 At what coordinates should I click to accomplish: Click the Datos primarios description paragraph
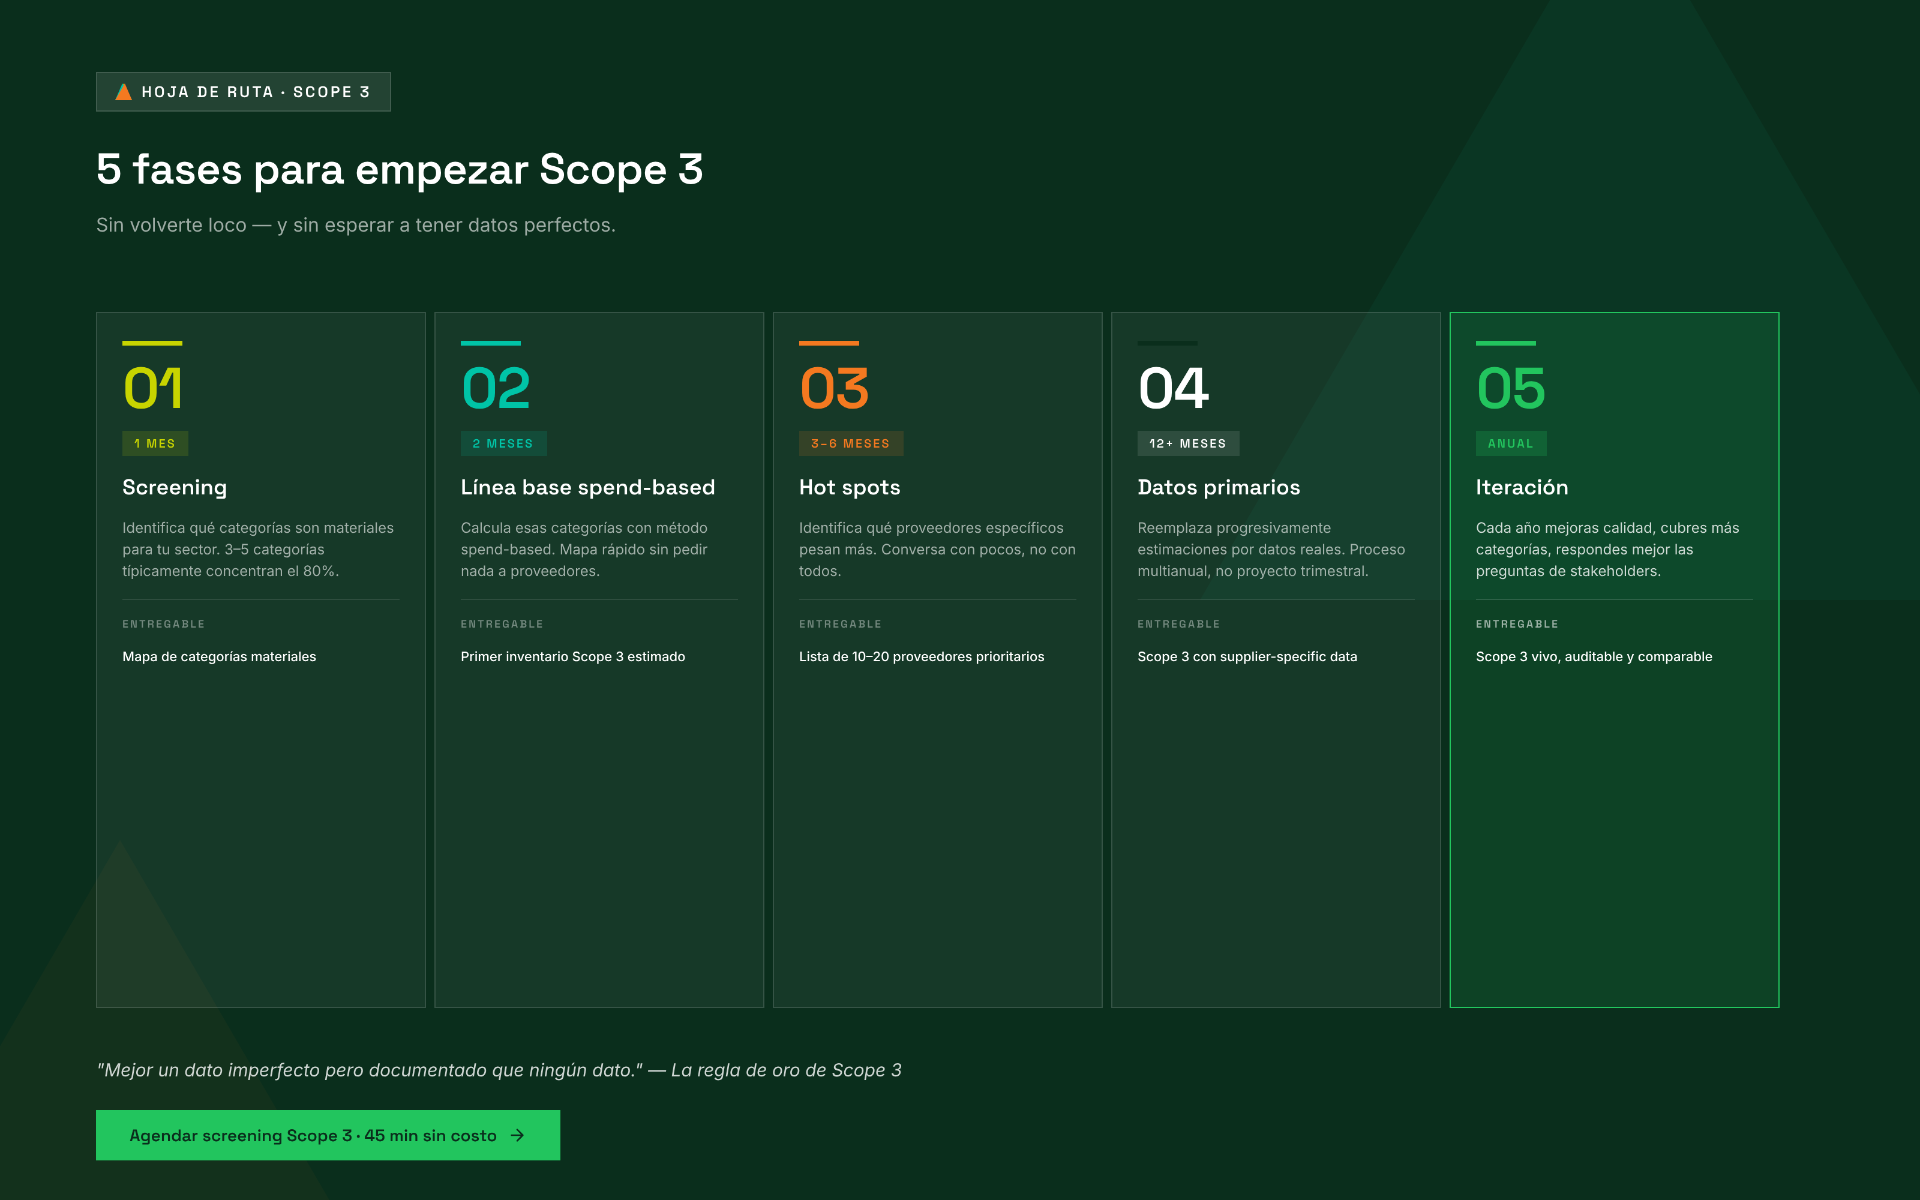point(1271,549)
